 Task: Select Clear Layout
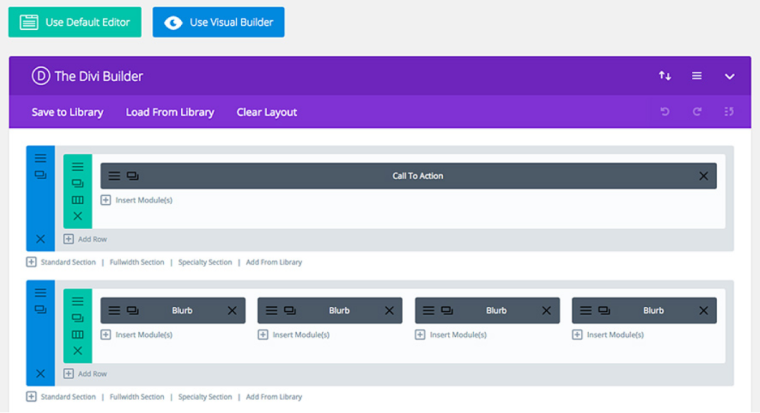(x=267, y=112)
